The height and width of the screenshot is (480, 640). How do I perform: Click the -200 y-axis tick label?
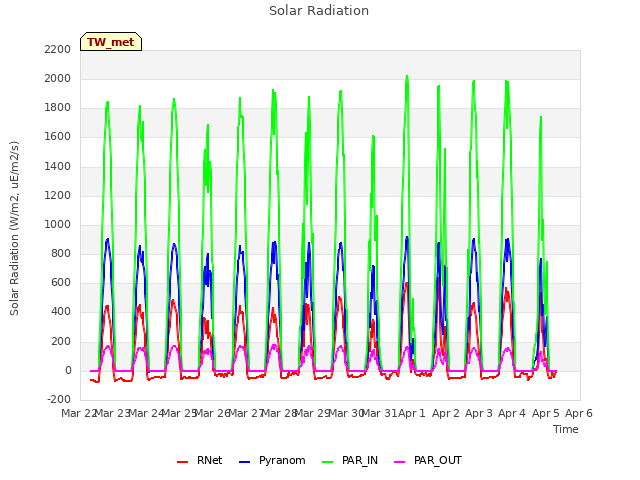pyautogui.click(x=59, y=399)
